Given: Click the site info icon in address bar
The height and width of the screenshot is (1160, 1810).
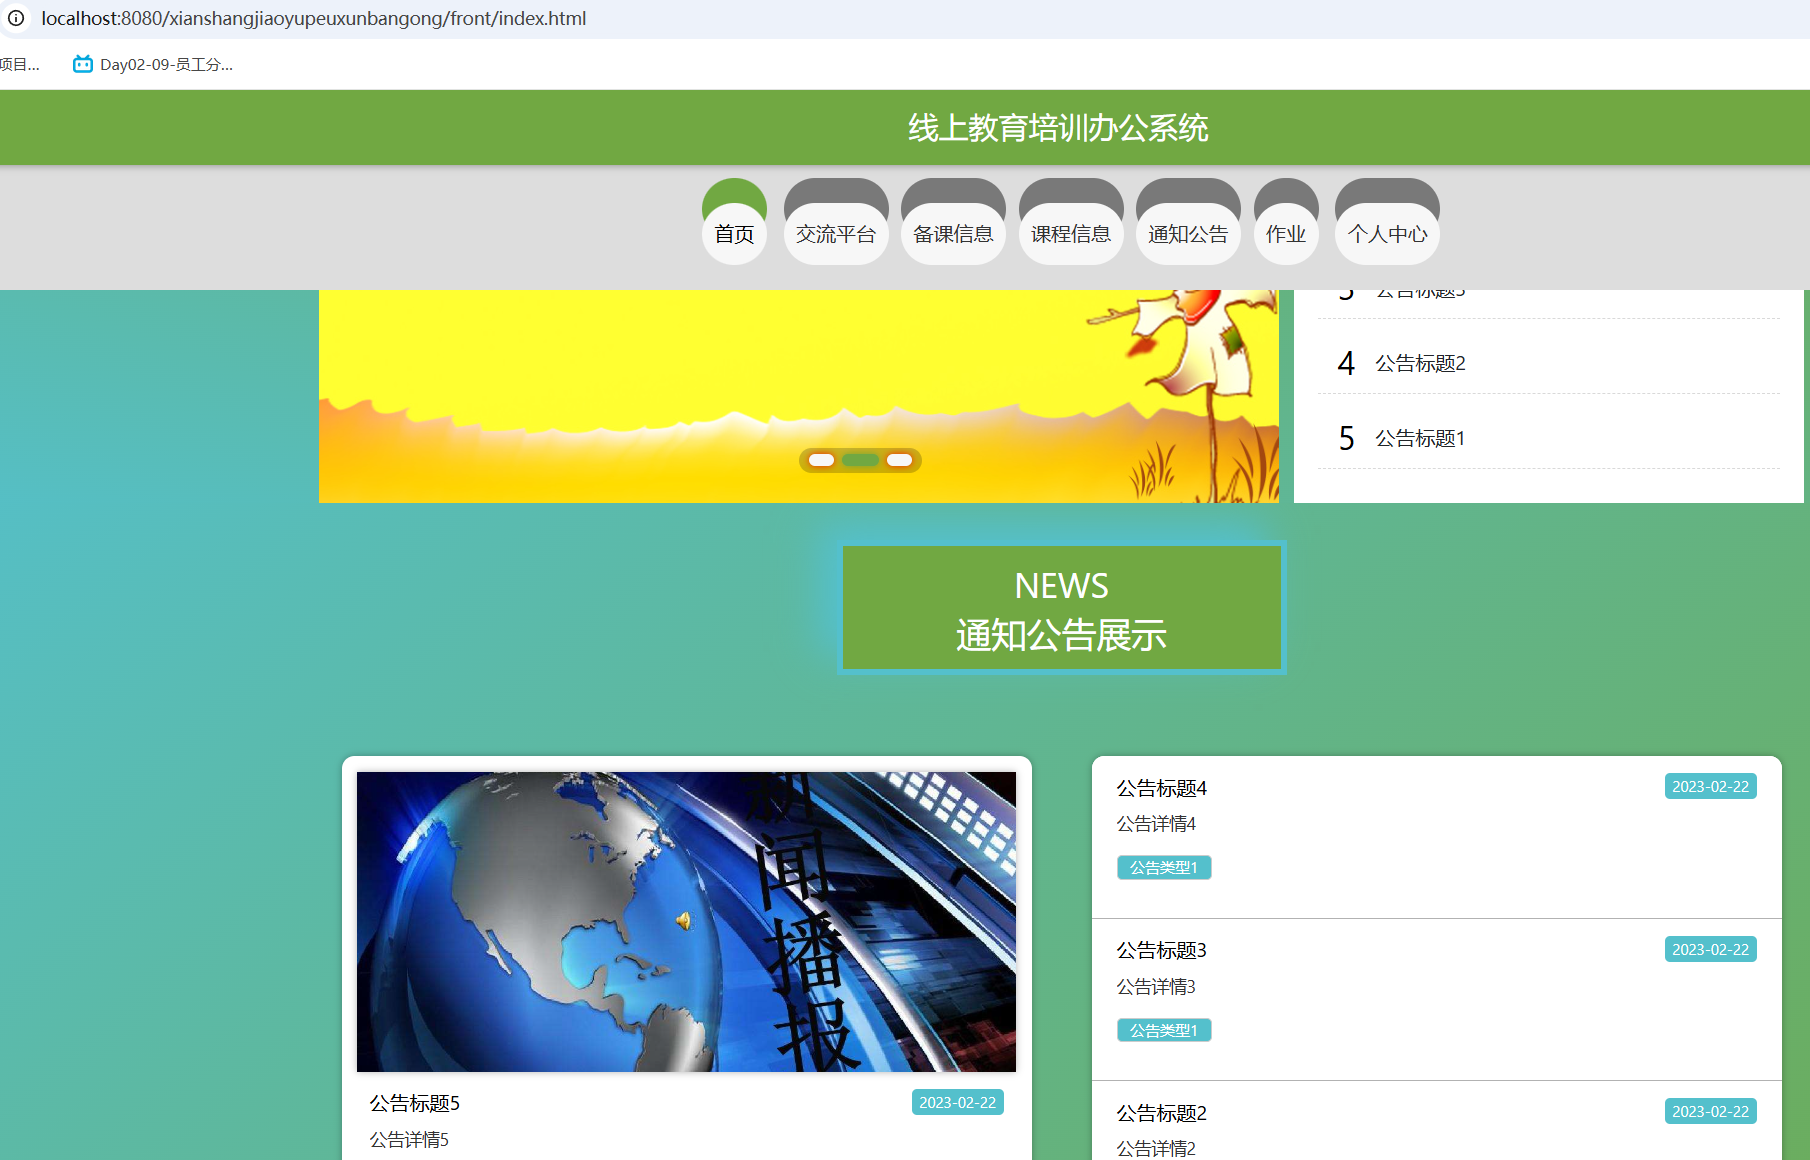Looking at the screenshot, I should click(x=16, y=18).
